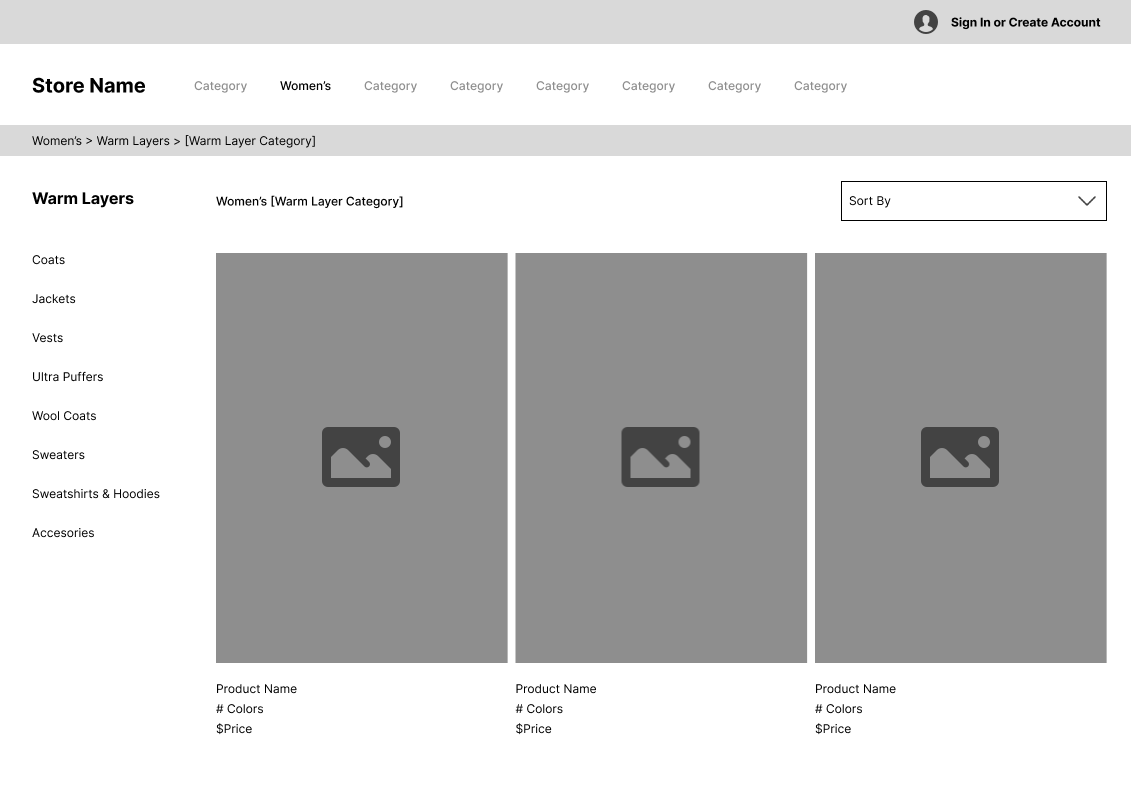Select Coats in the sidebar
Screen dimensions: 1131x804
(48, 260)
